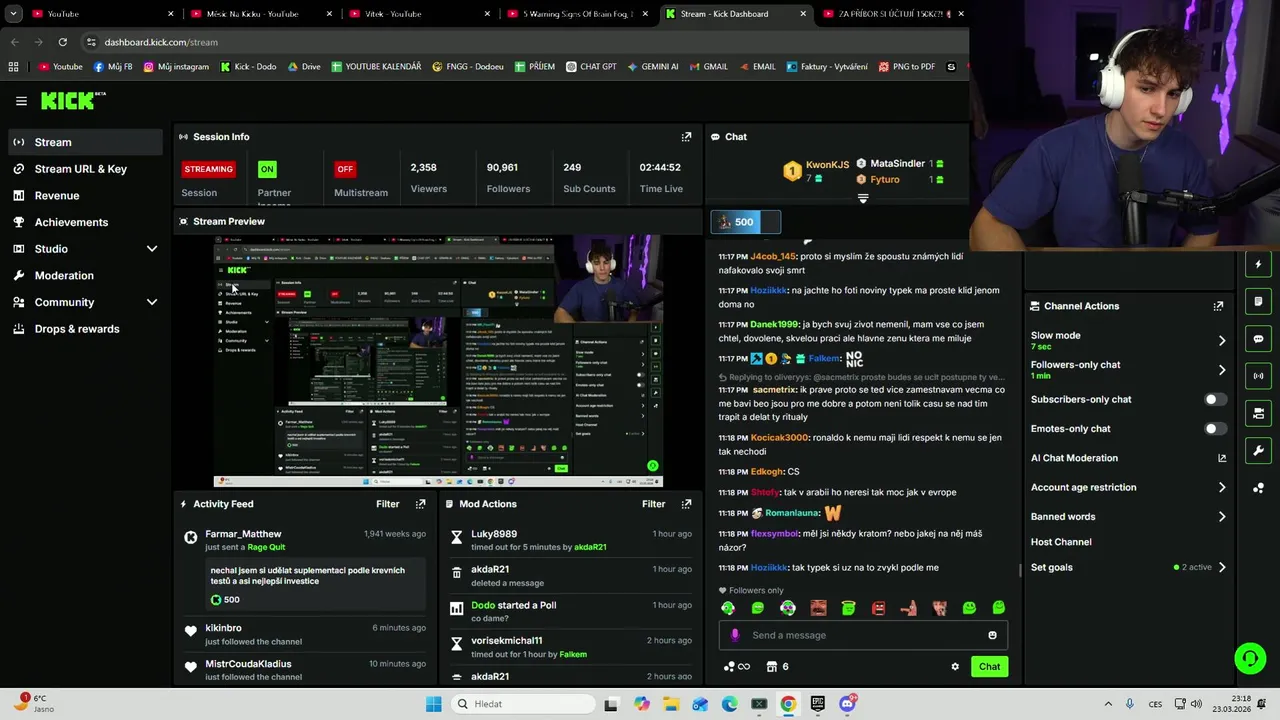Image resolution: width=1280 pixels, height=720 pixels.
Task: Pop out the Activity Feed panel
Action: 420,504
